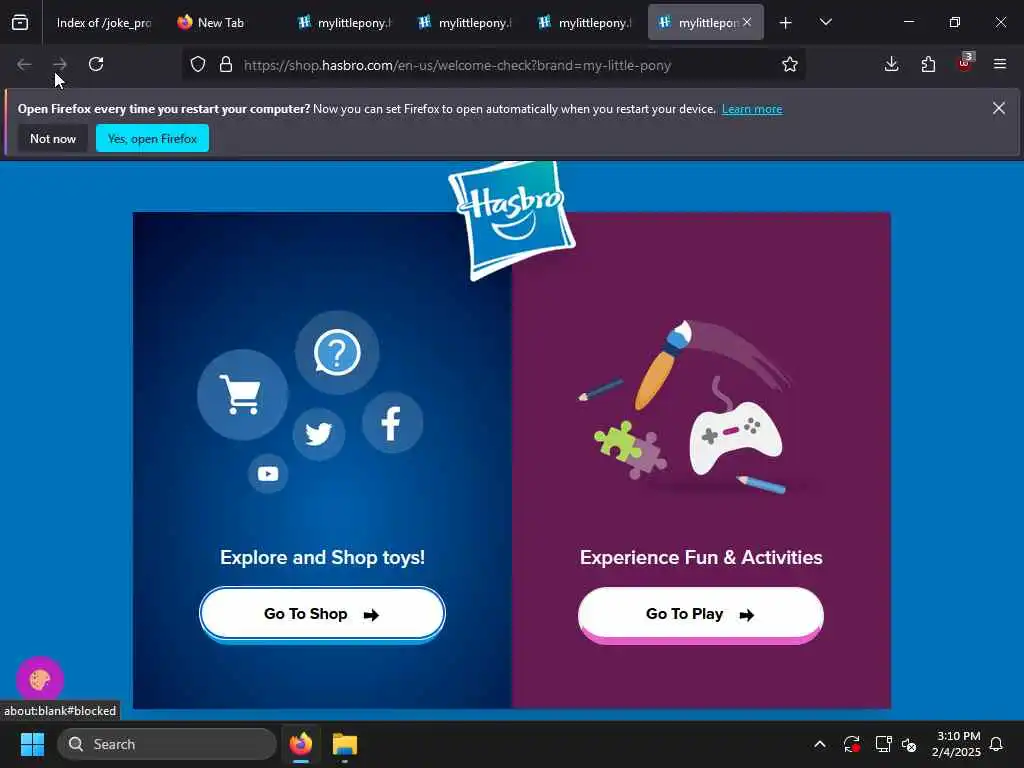
Task: Click the sync status tray icon
Action: pyautogui.click(x=852, y=744)
